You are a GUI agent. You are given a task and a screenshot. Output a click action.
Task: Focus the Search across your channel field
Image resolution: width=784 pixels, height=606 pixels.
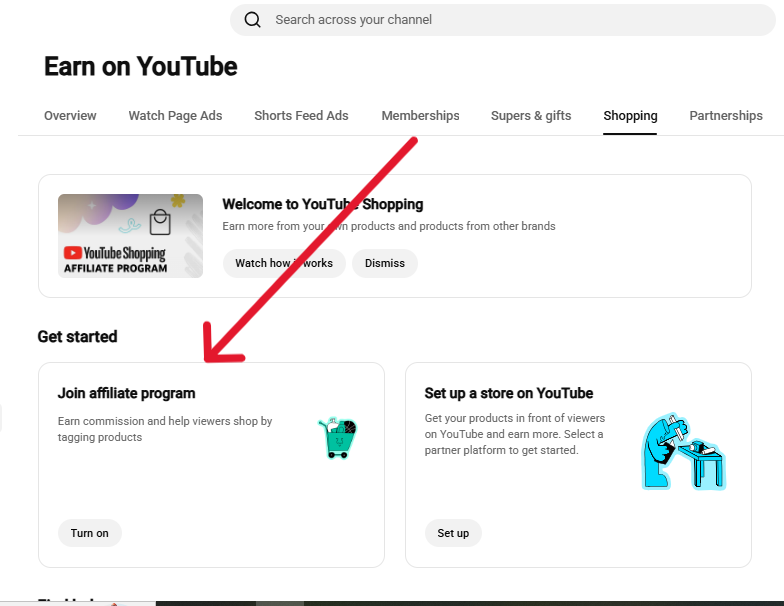(x=502, y=20)
